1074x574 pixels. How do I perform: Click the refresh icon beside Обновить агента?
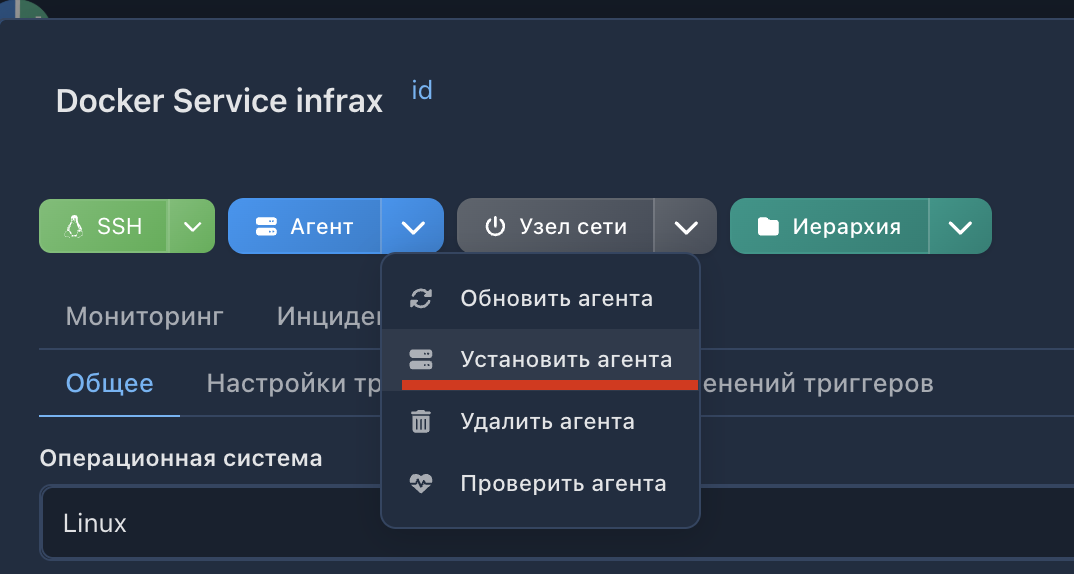click(x=421, y=298)
